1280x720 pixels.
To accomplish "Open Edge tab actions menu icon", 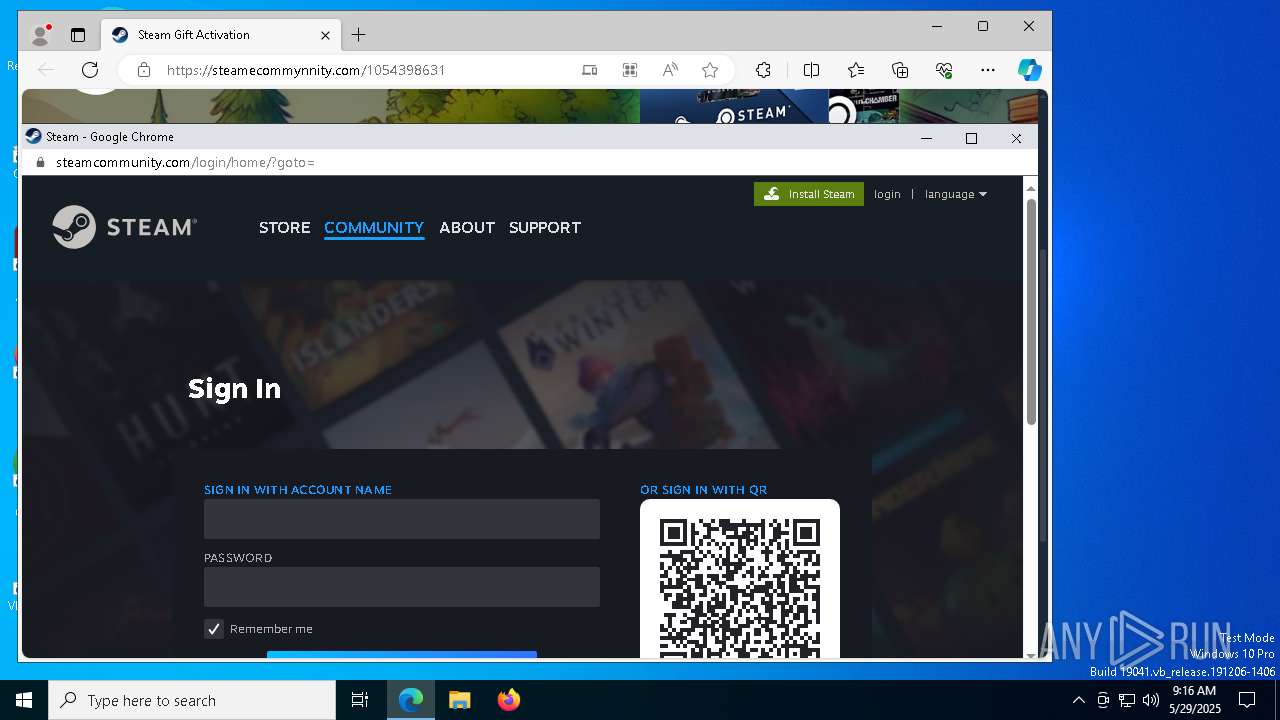I will click(x=78, y=35).
